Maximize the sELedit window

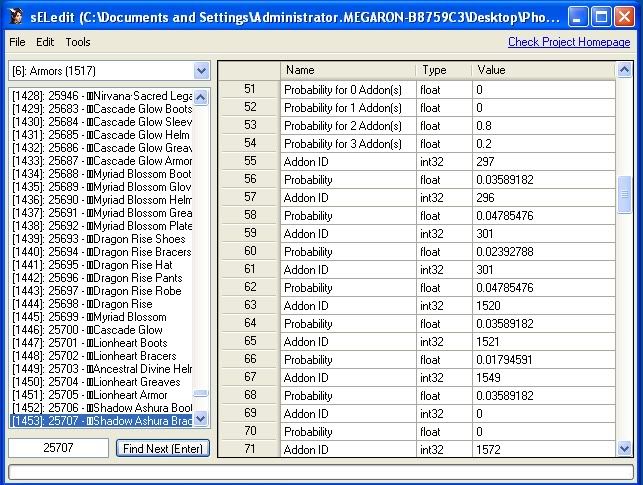click(x=599, y=16)
